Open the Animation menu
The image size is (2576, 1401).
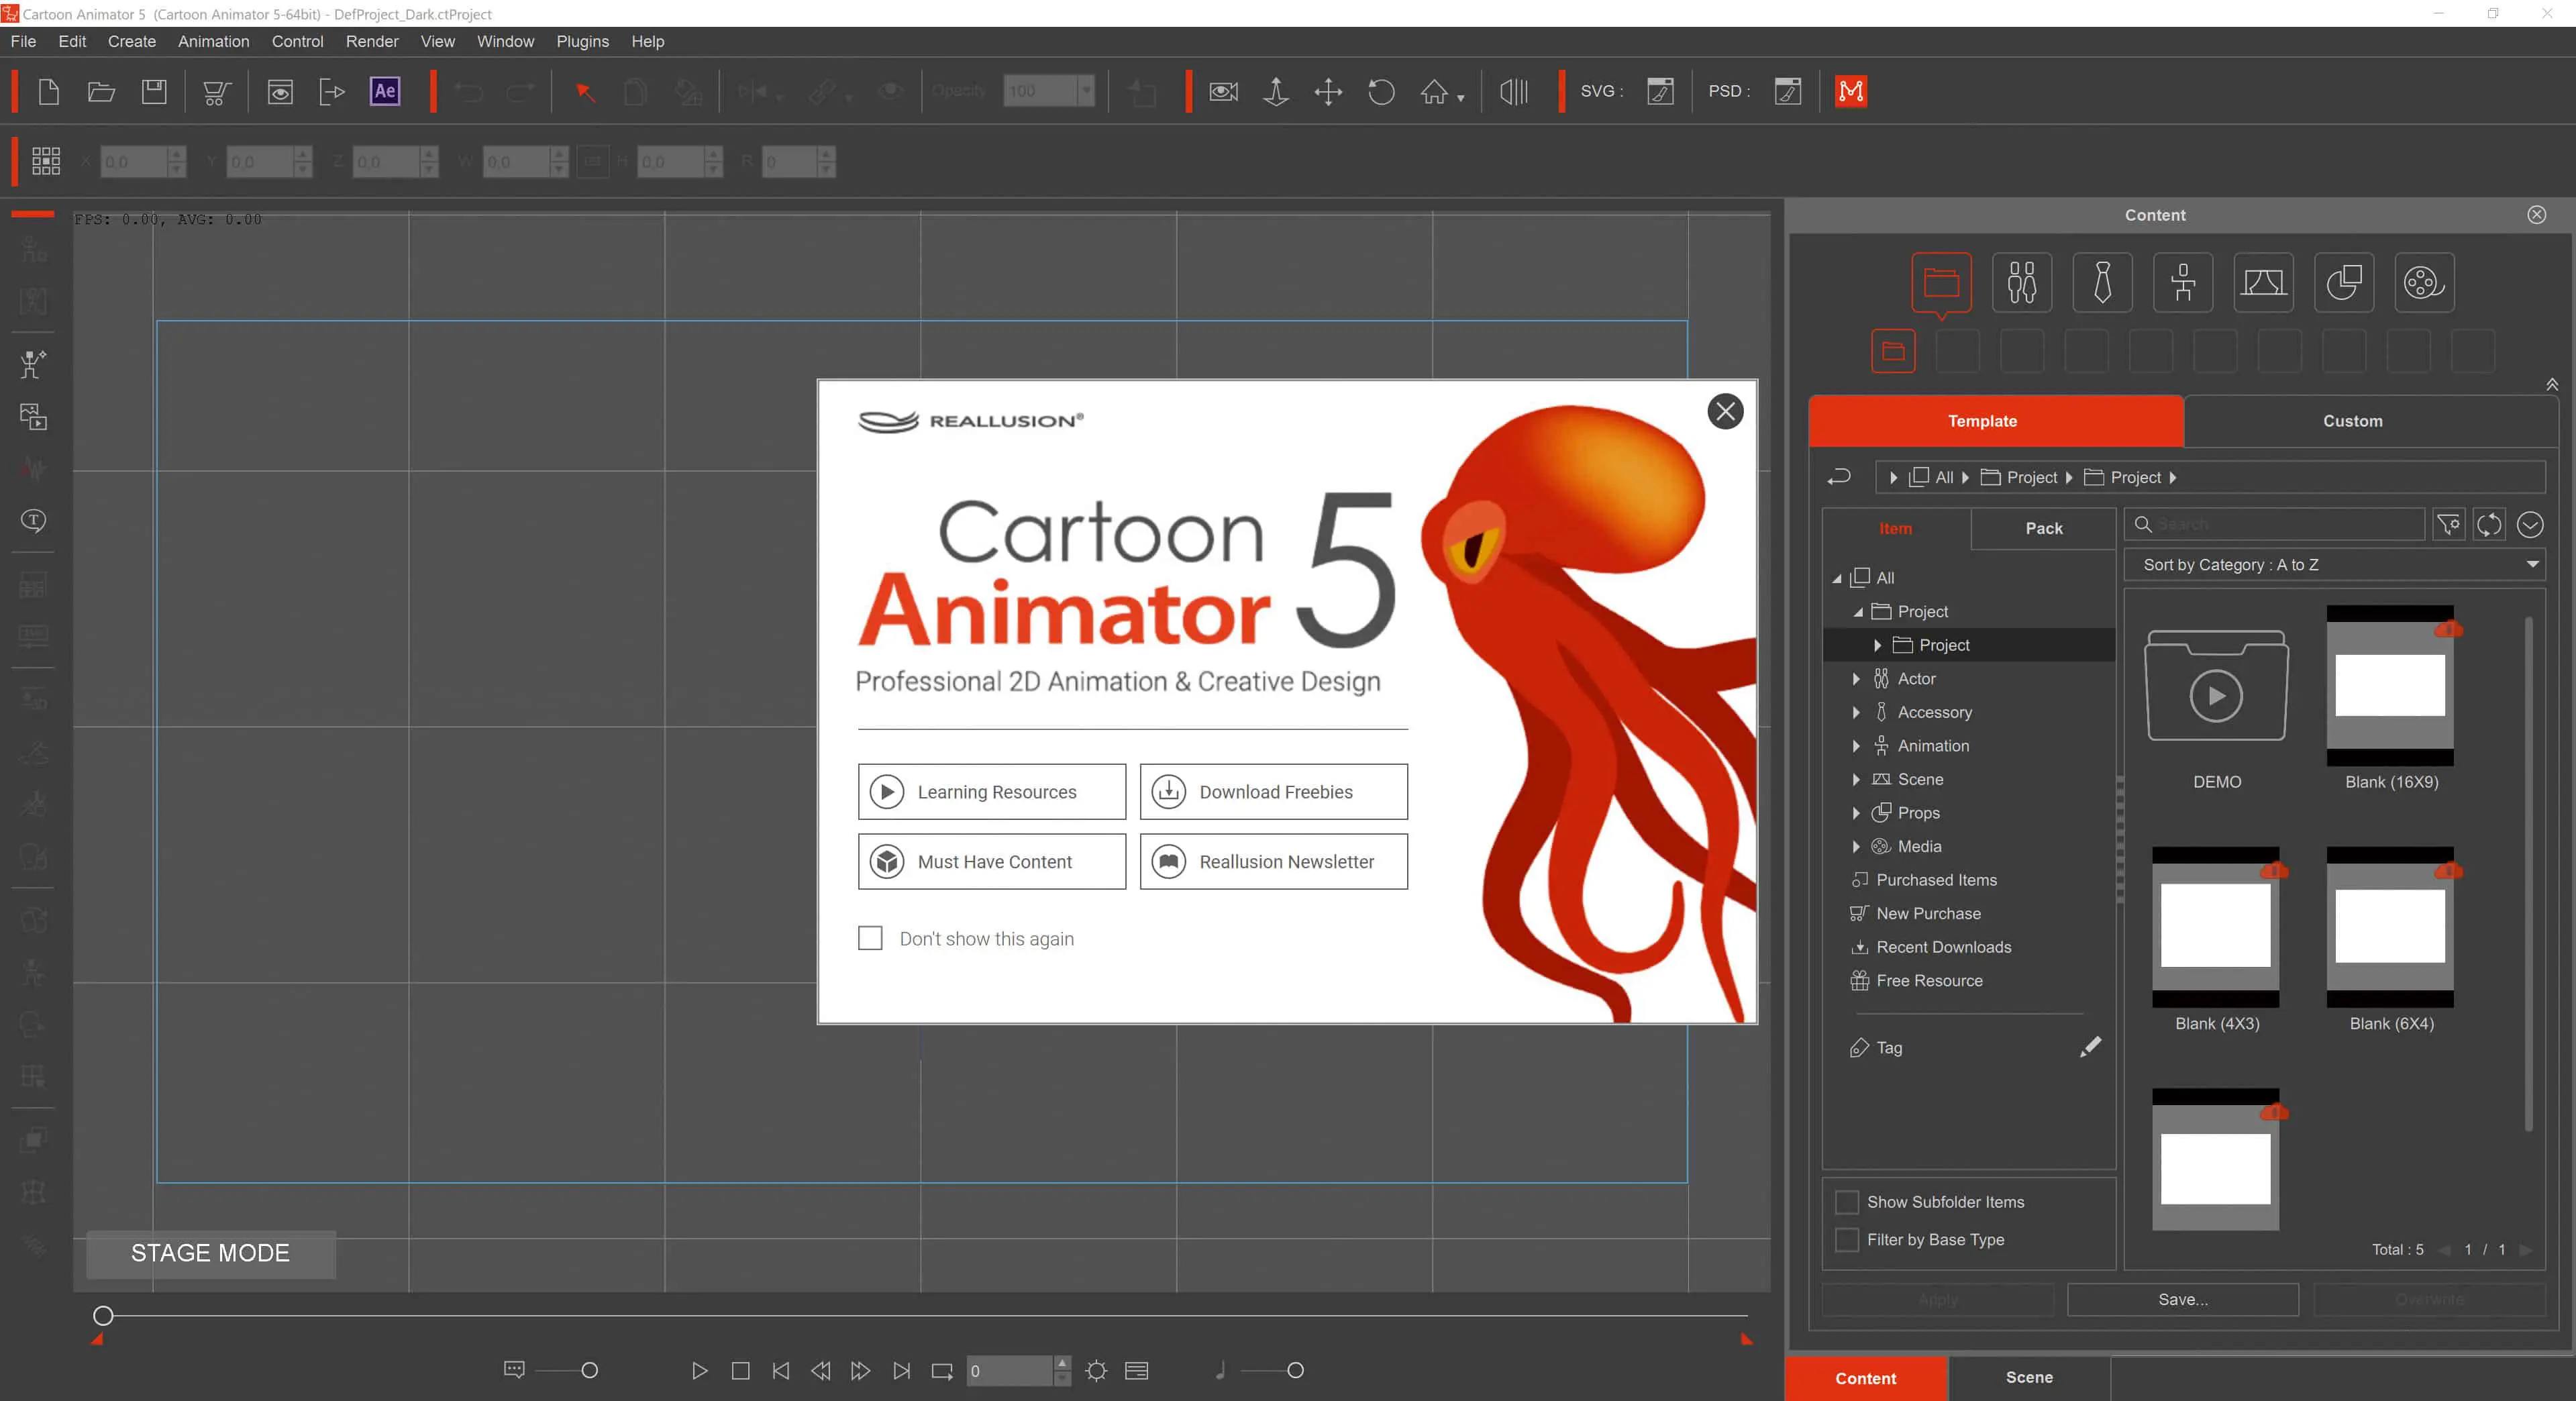tap(213, 41)
